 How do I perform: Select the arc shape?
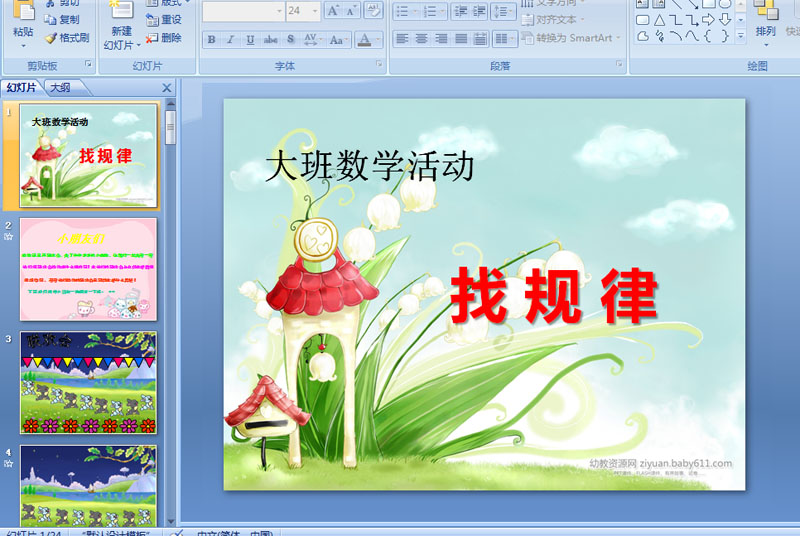(x=675, y=36)
